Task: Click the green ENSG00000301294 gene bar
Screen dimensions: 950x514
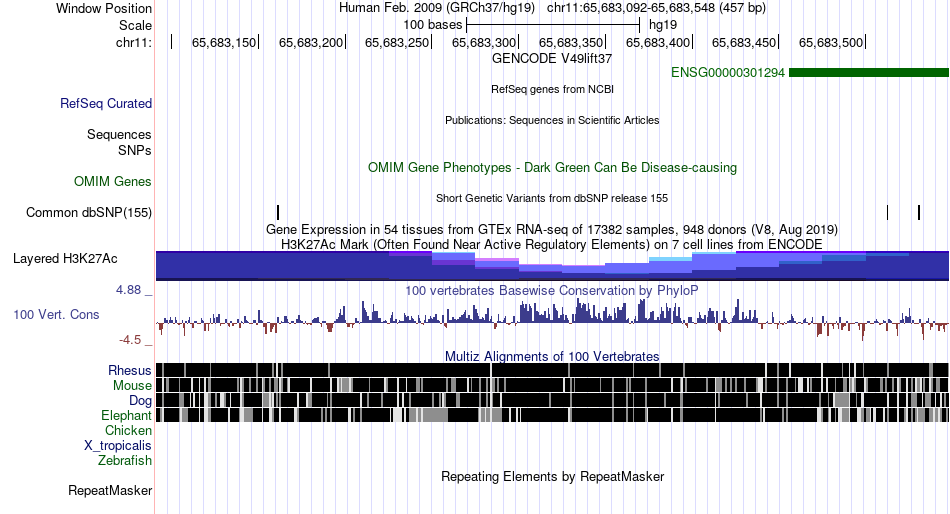Action: (x=869, y=73)
